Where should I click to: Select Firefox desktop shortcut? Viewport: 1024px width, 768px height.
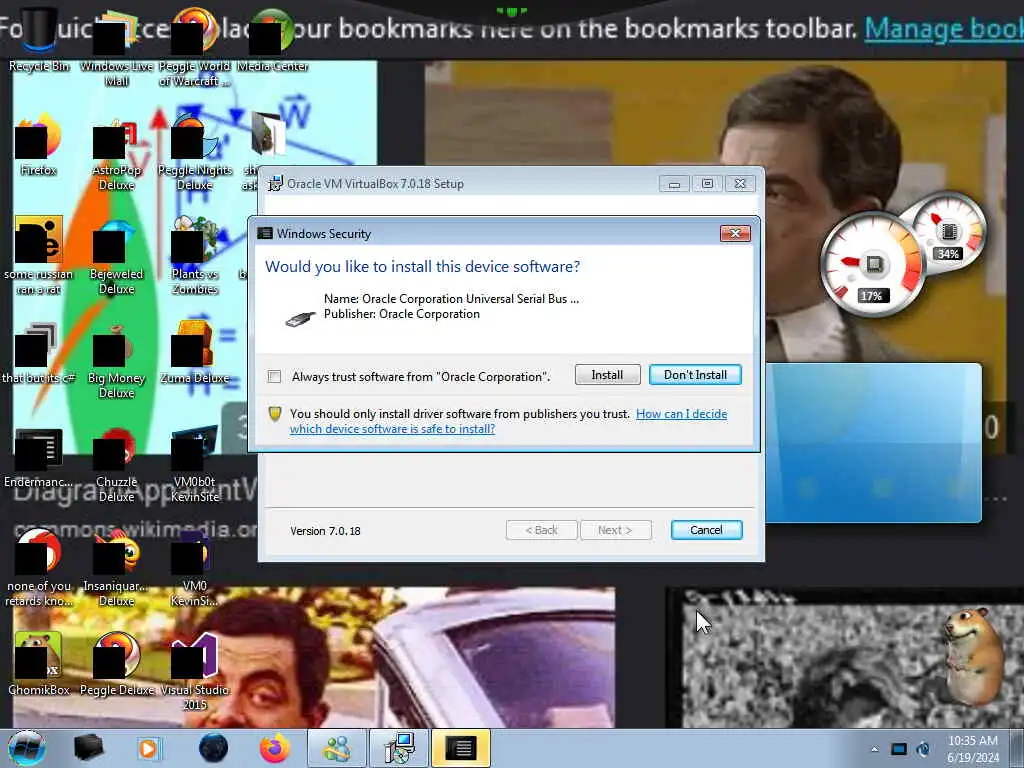[39, 145]
